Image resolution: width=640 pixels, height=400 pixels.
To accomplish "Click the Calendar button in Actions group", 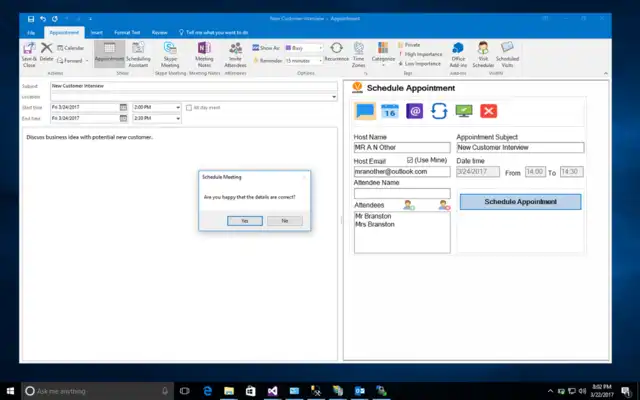I will 71,48.
